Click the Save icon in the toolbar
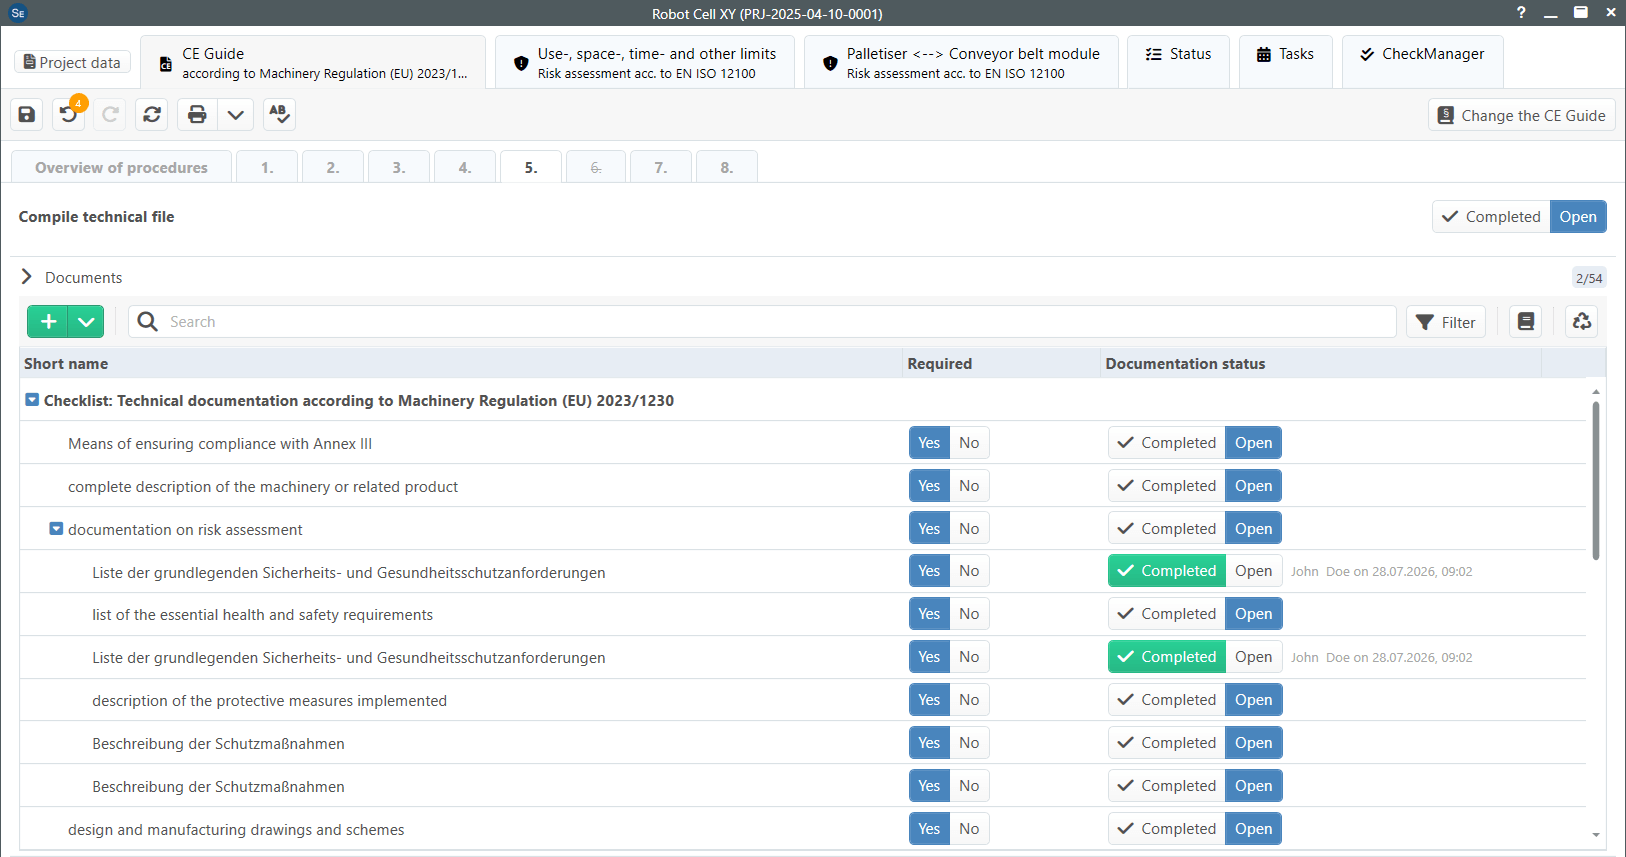The image size is (1626, 857). (x=27, y=114)
